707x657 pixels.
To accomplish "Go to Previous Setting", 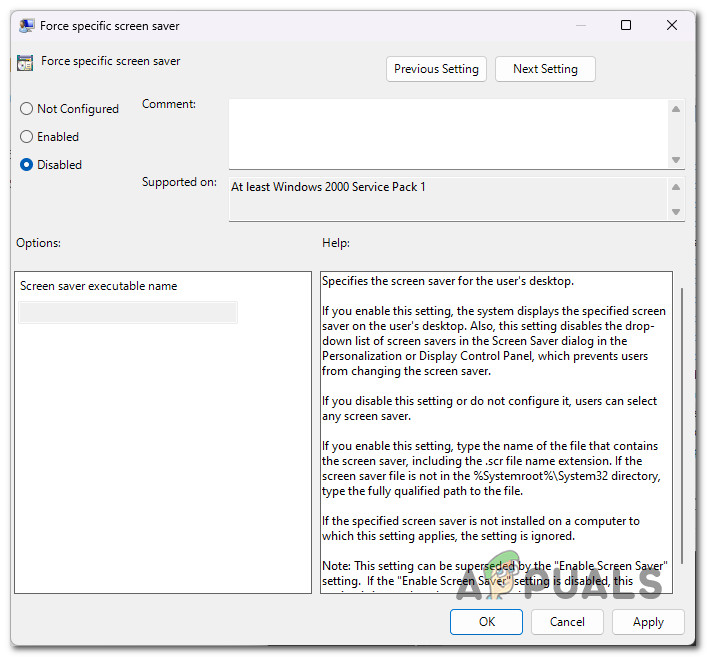I will pos(436,69).
